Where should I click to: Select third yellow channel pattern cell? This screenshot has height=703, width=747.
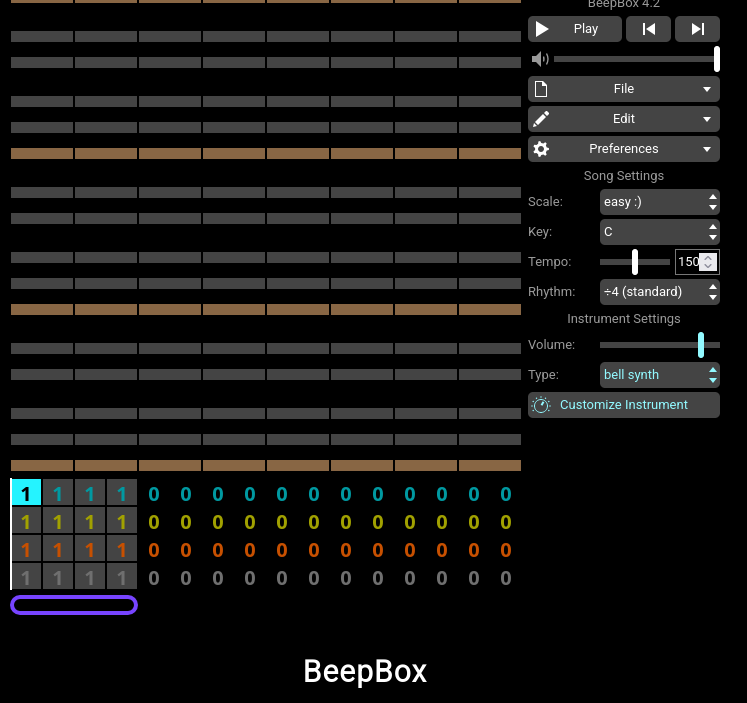pos(90,522)
